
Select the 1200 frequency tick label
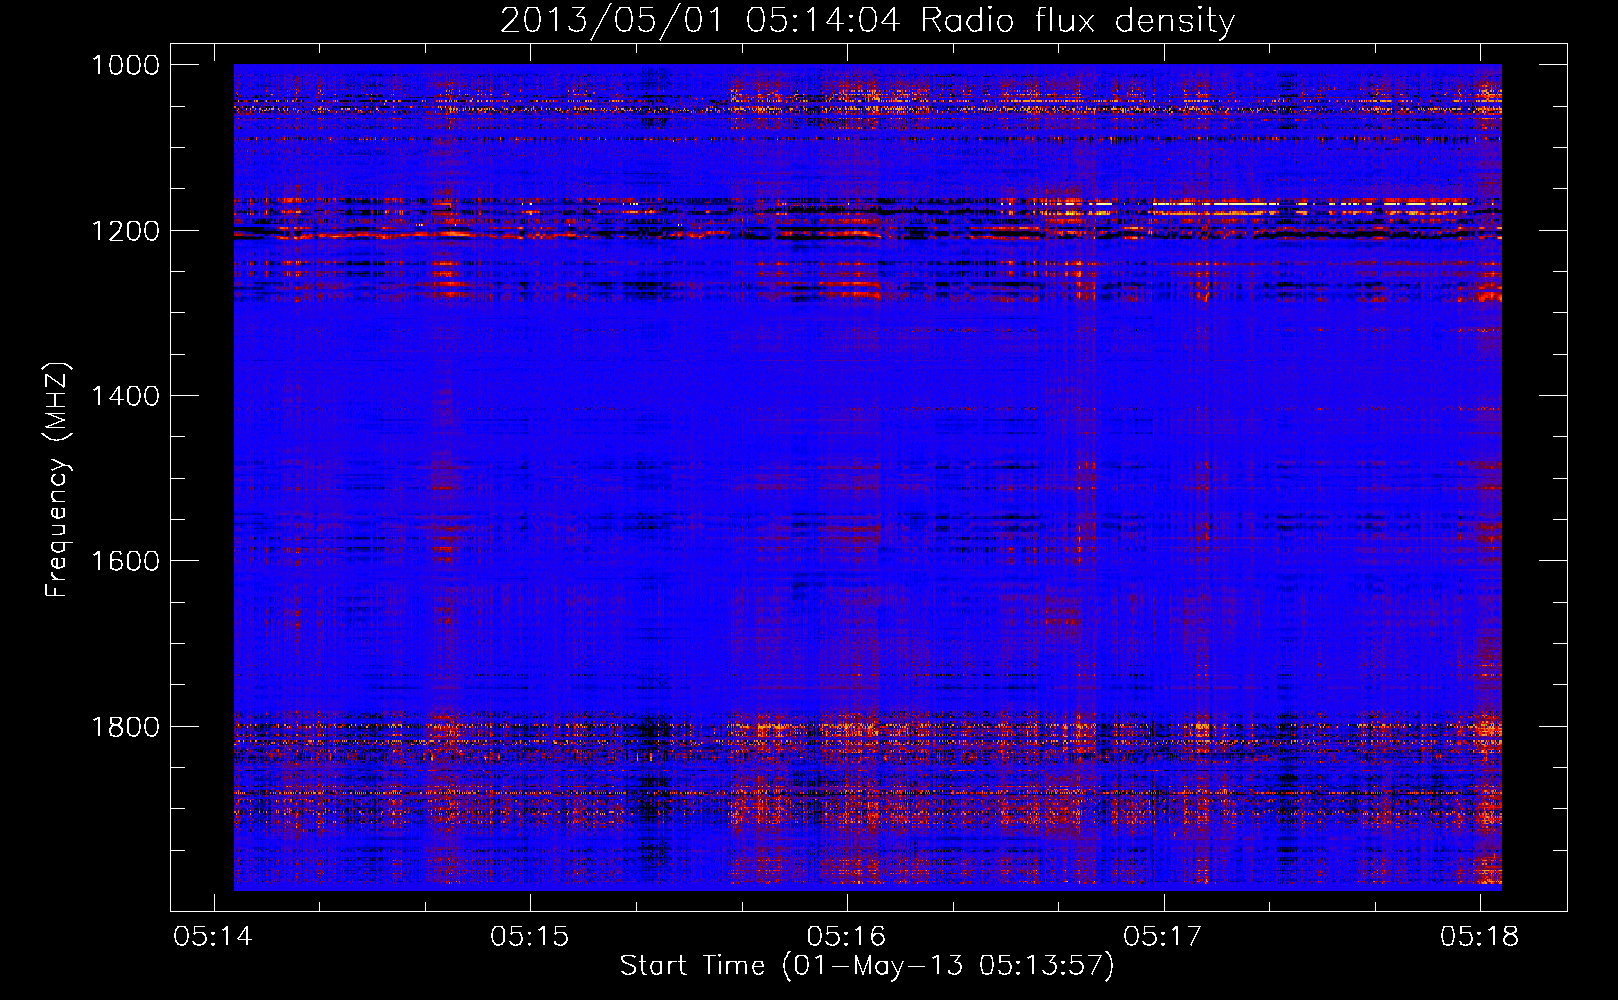[x=125, y=231]
